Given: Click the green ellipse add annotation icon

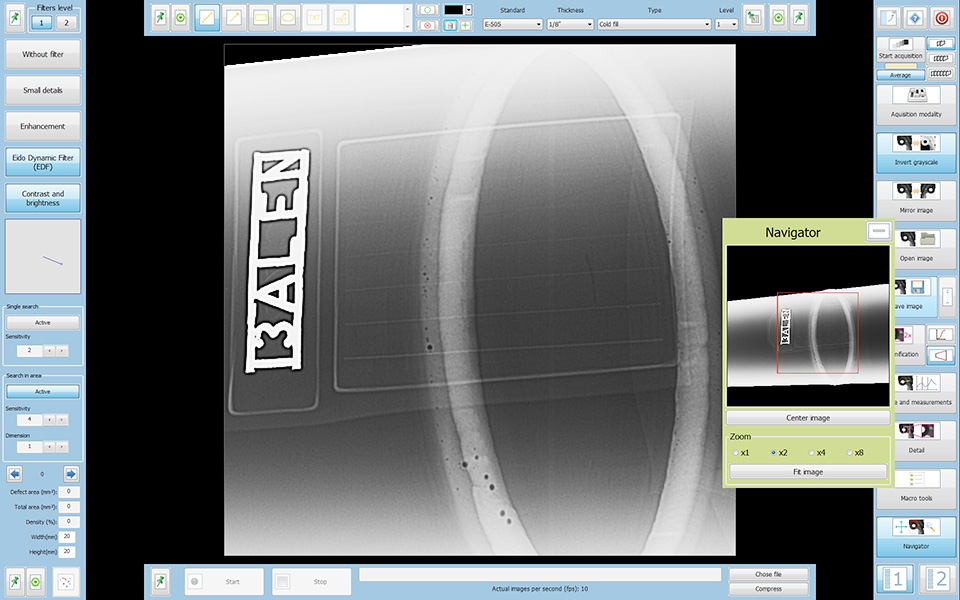Looking at the screenshot, I should [x=427, y=10].
